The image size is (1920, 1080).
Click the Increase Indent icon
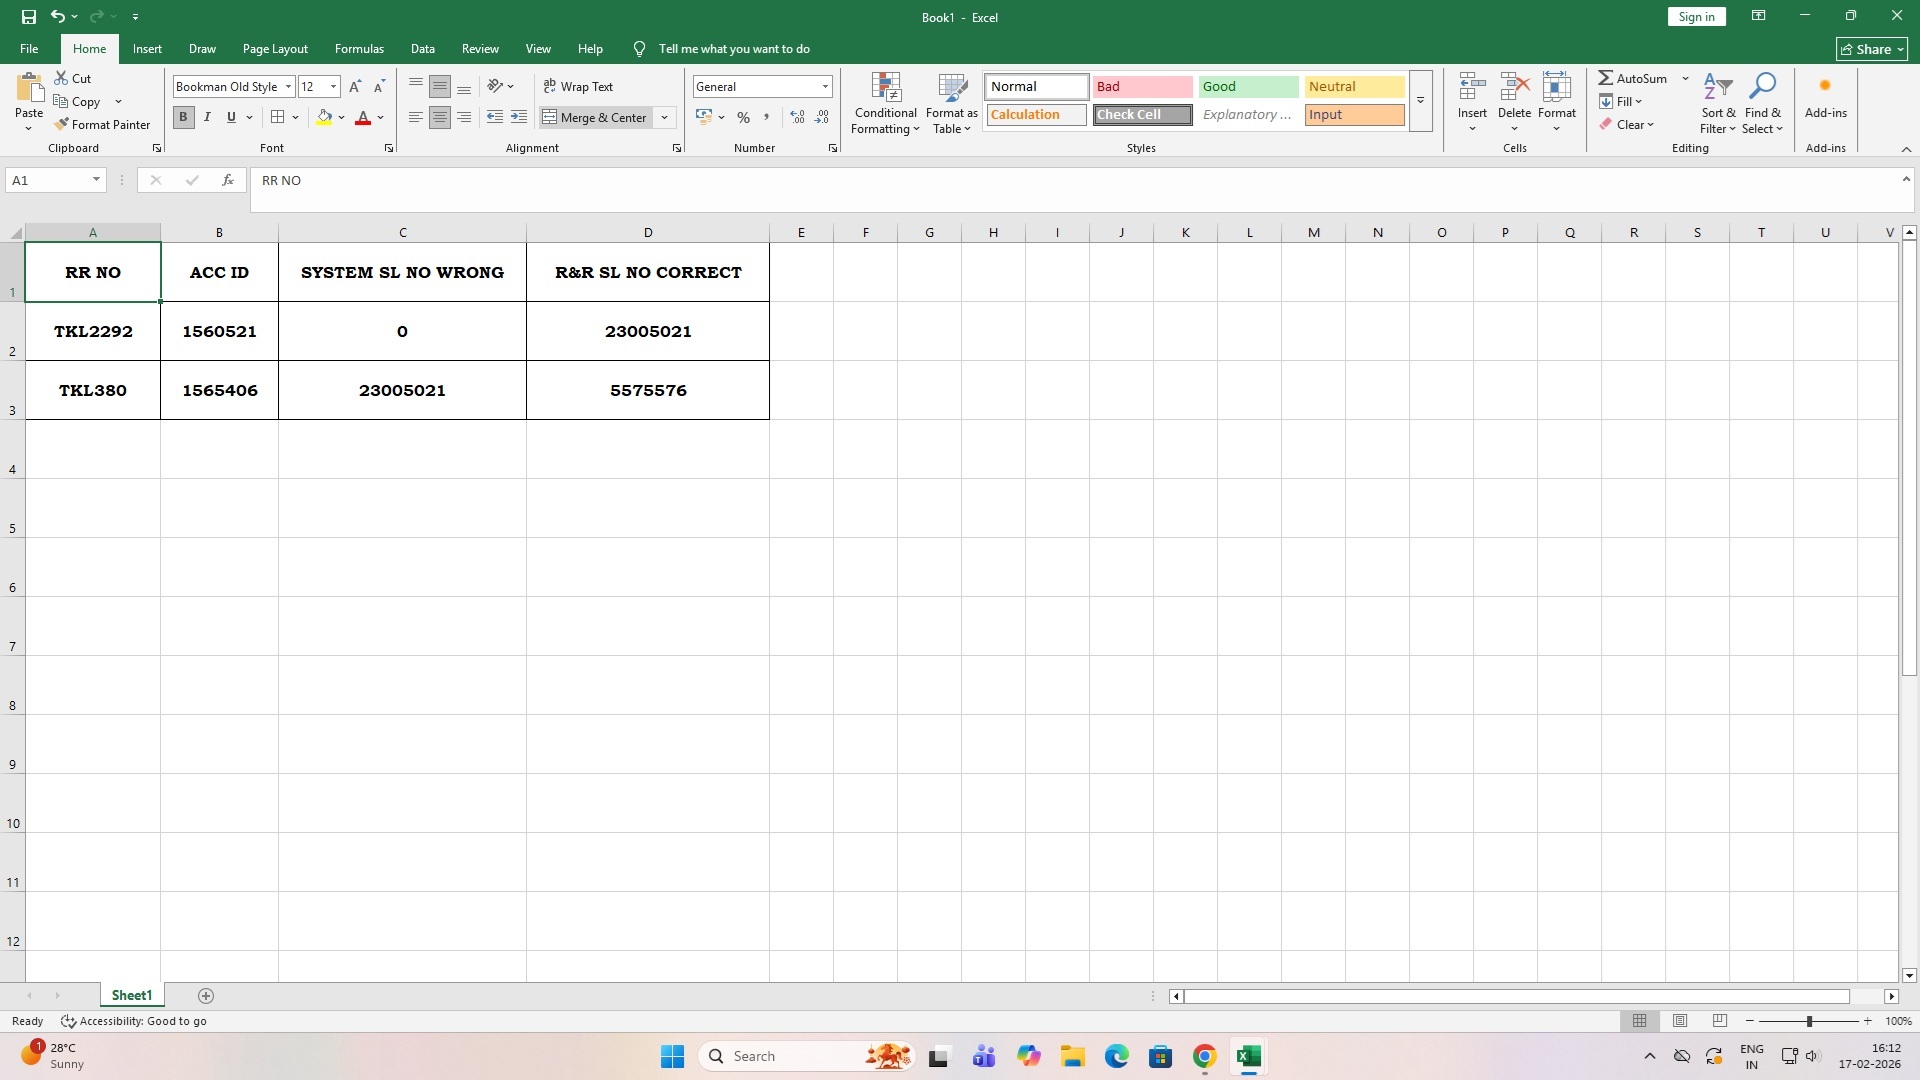point(518,117)
